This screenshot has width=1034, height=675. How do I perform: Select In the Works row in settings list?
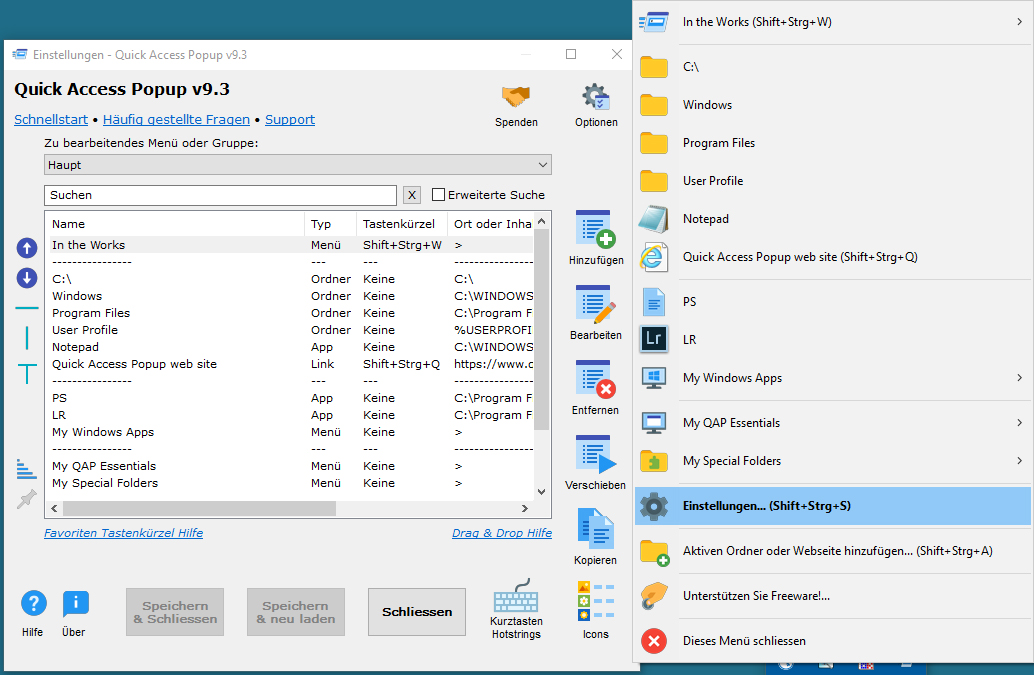click(291, 245)
